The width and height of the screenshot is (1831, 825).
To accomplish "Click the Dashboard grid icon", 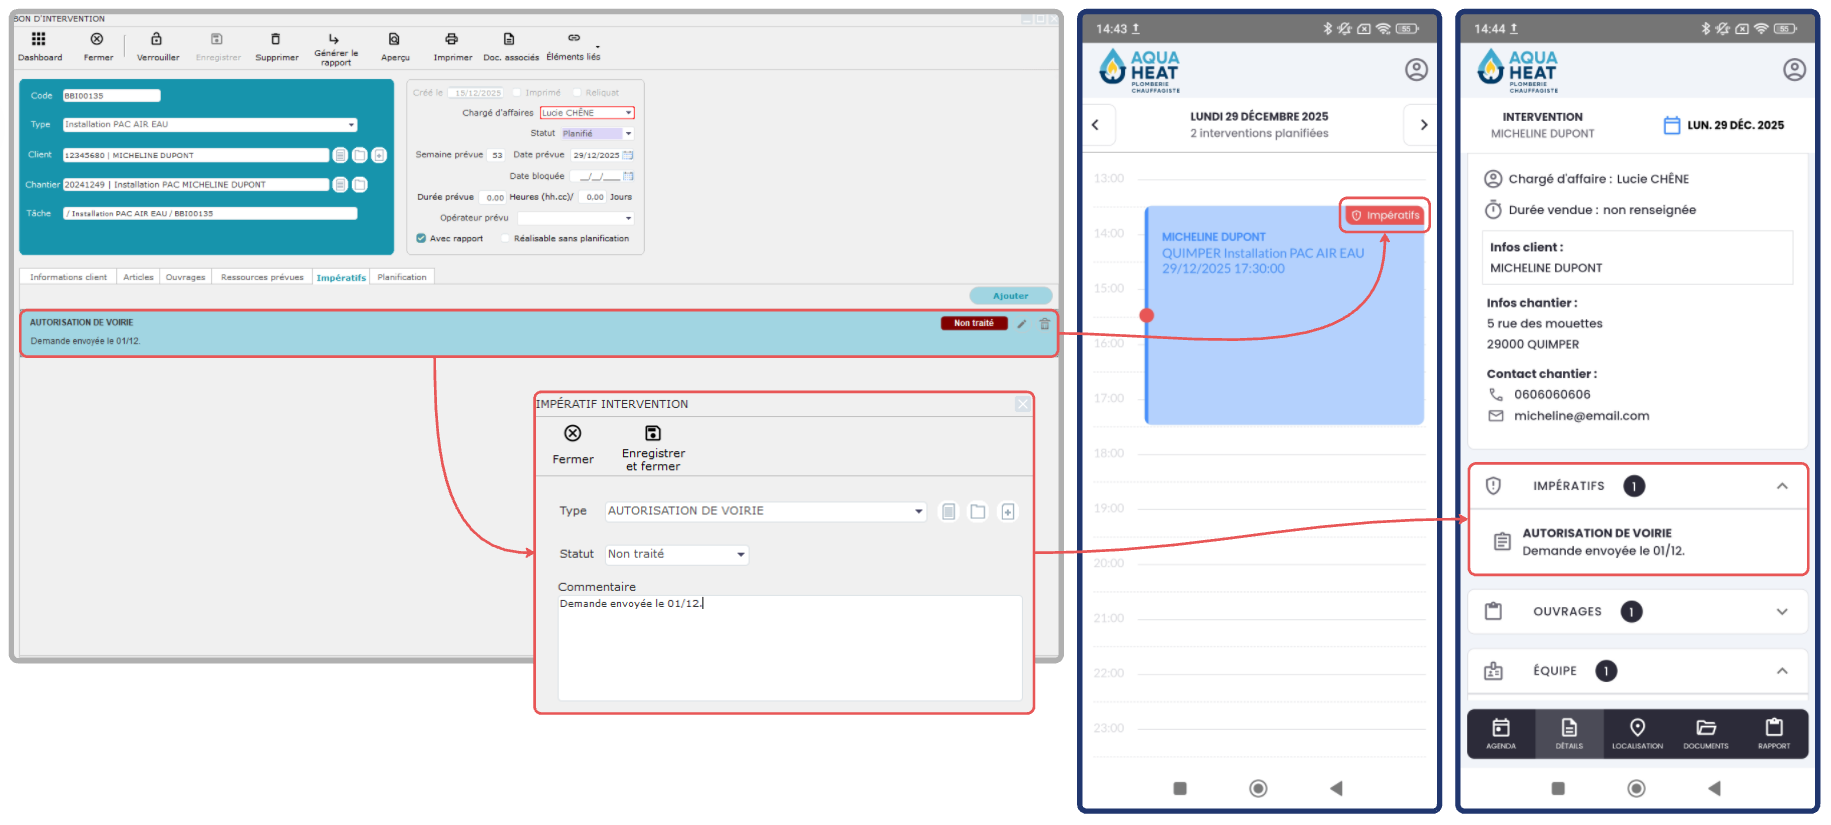I will coord(38,40).
